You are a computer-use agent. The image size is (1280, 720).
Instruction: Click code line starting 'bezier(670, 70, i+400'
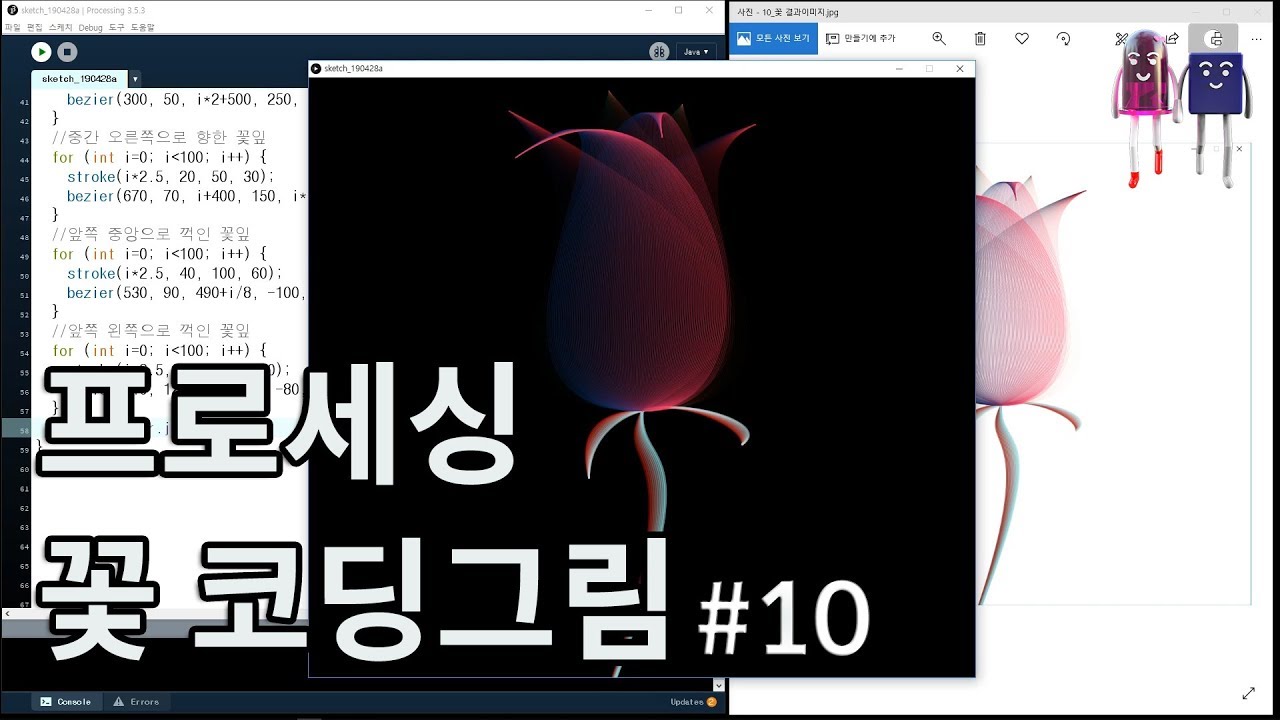click(x=186, y=196)
